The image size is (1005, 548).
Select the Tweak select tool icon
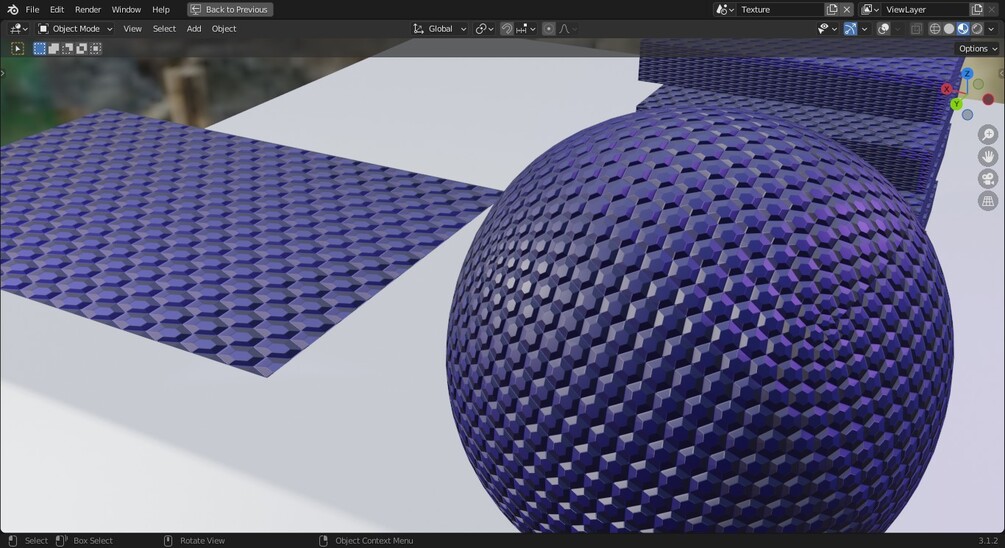(x=17, y=49)
